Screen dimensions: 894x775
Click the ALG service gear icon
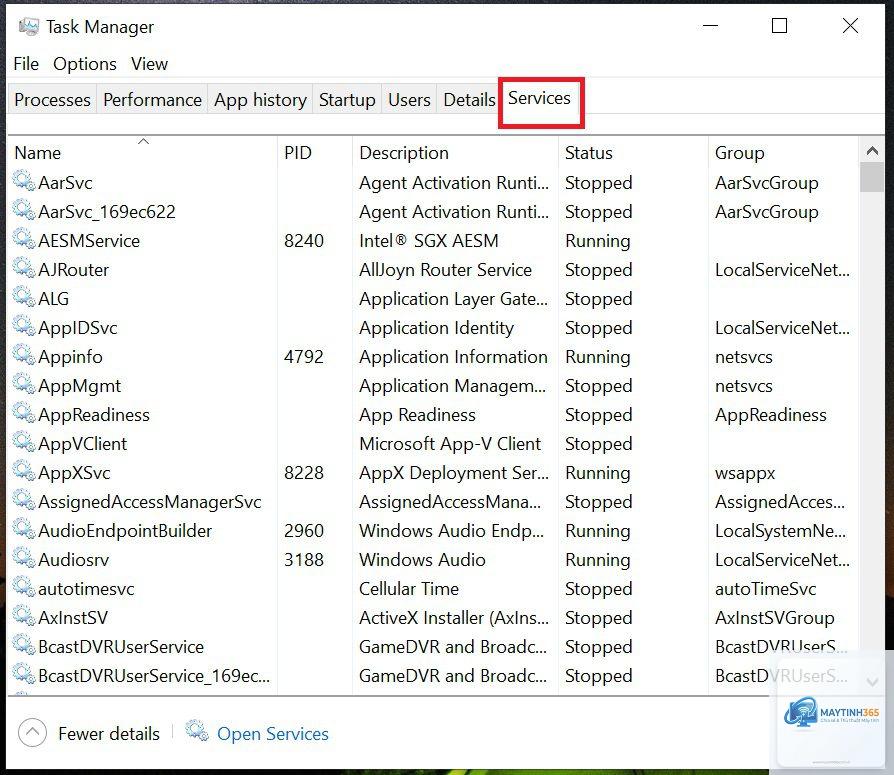click(24, 297)
